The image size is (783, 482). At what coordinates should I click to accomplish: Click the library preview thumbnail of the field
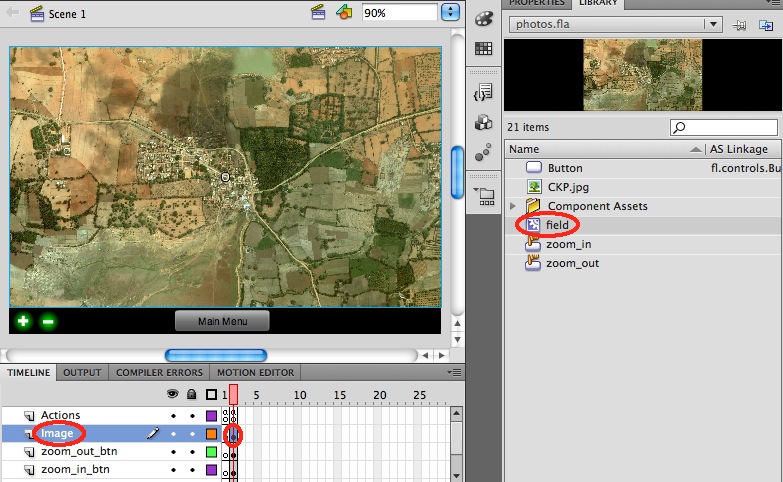coord(643,75)
